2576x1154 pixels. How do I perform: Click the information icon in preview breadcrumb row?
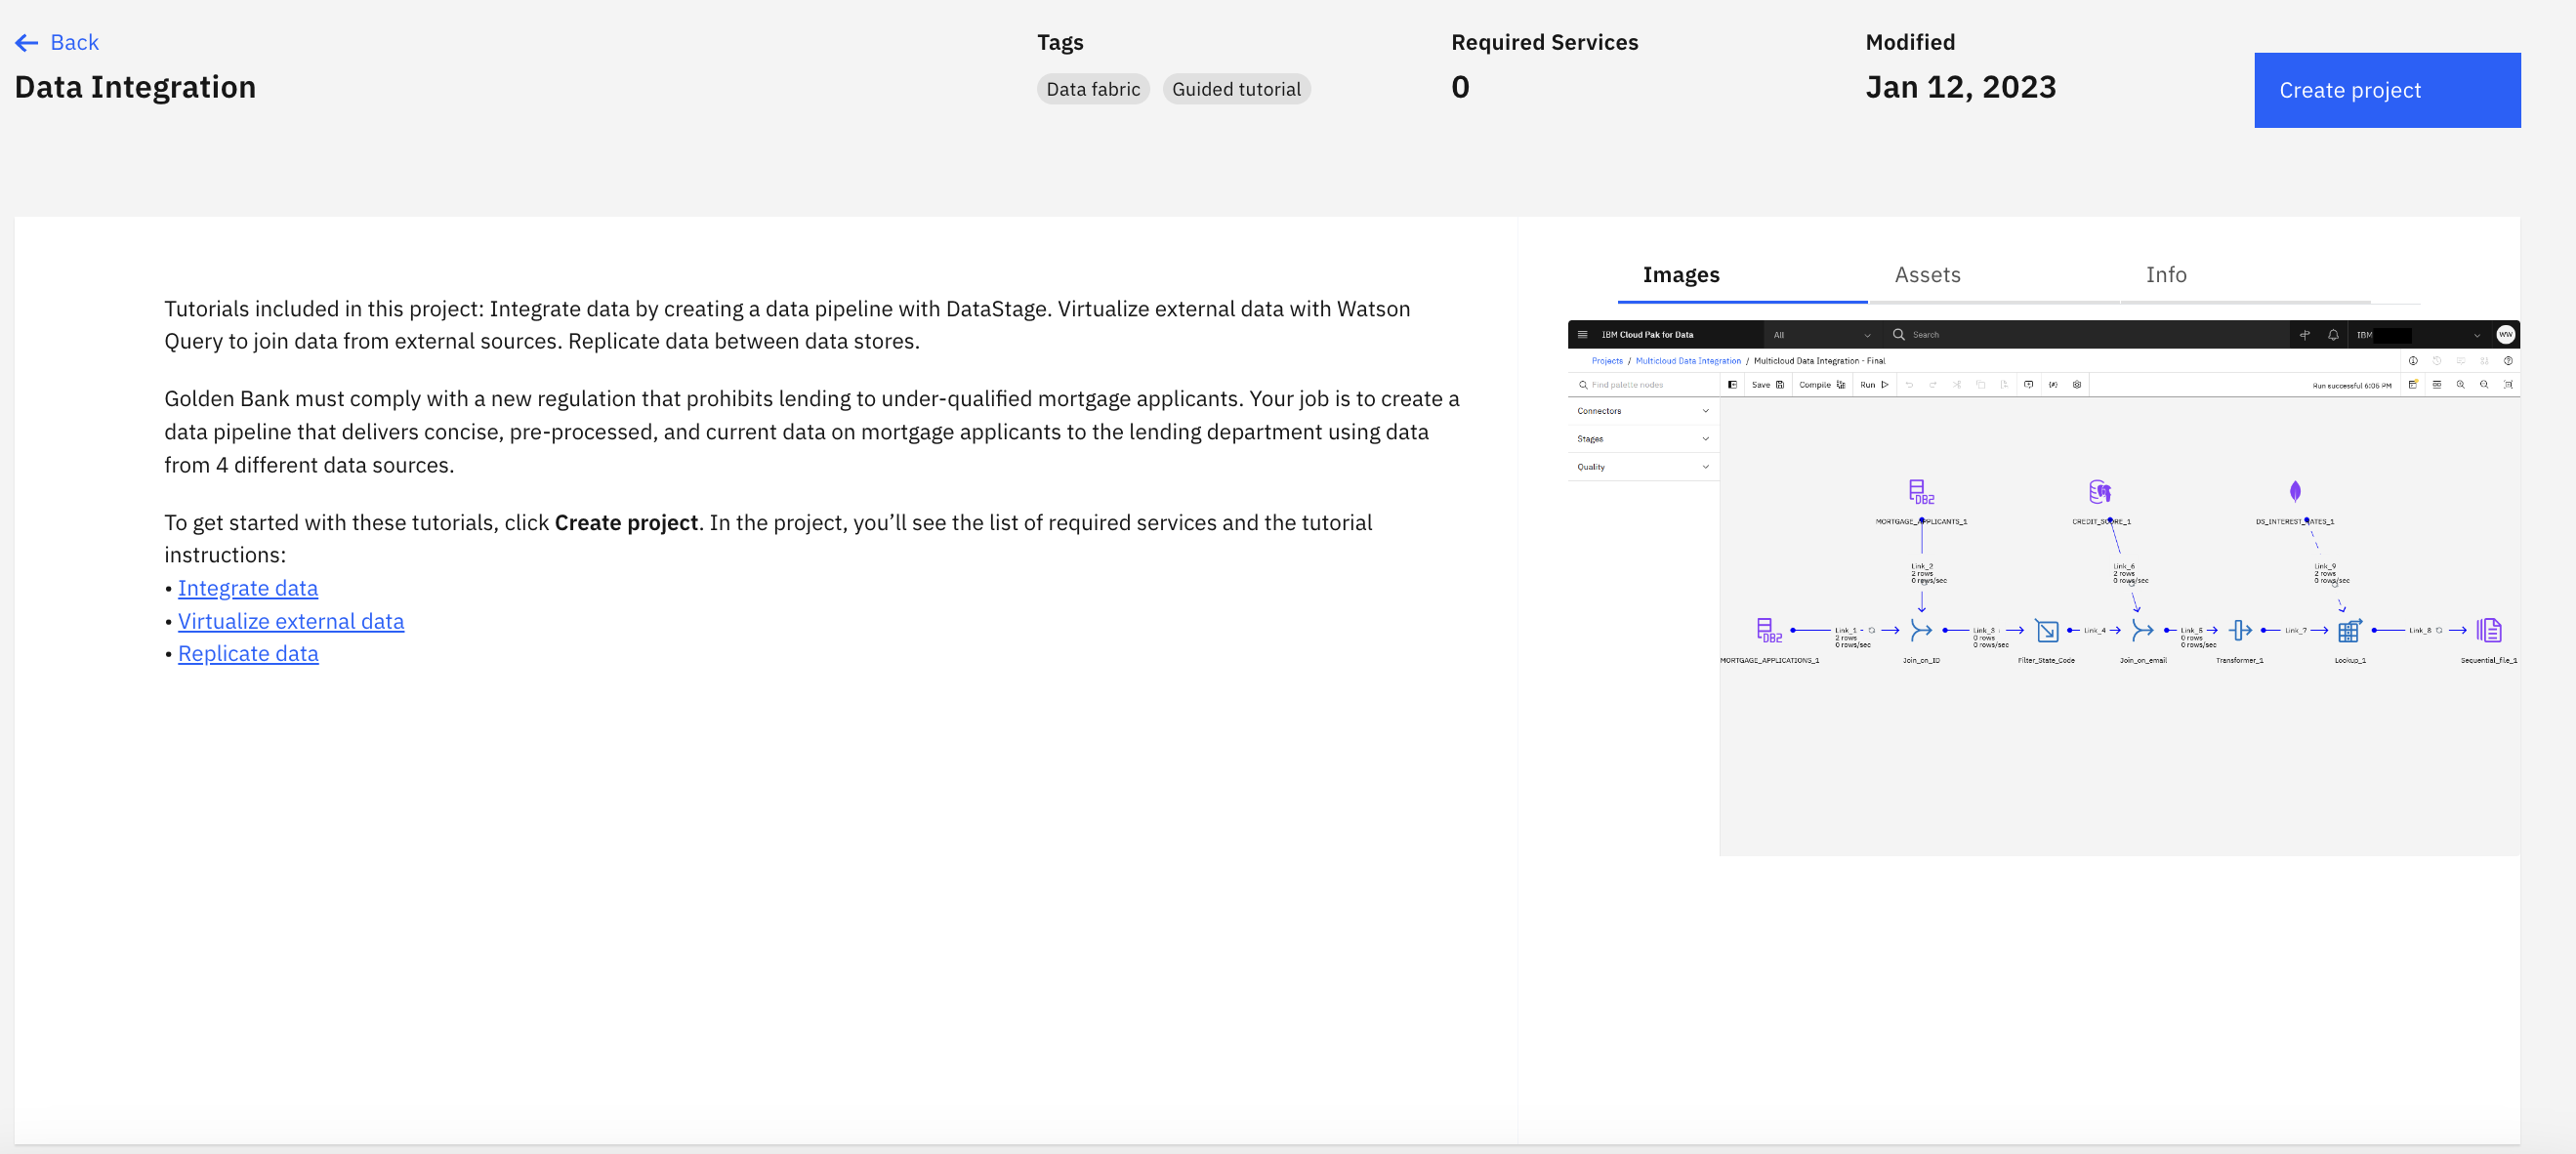pyautogui.click(x=2413, y=361)
